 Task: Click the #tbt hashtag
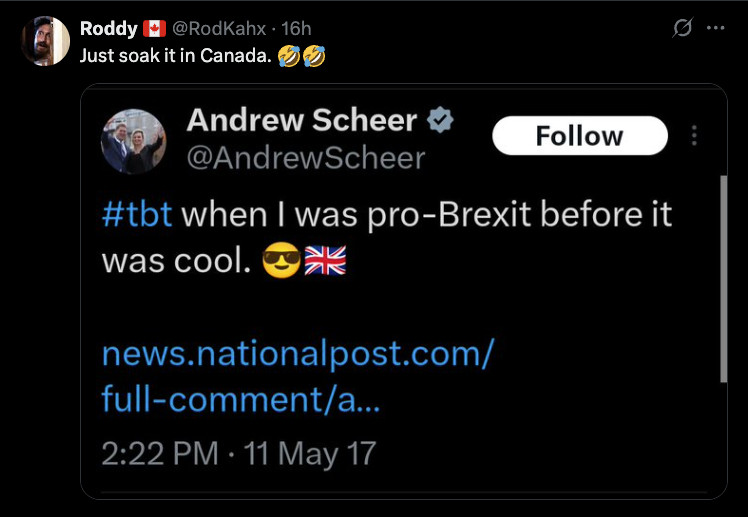[137, 215]
